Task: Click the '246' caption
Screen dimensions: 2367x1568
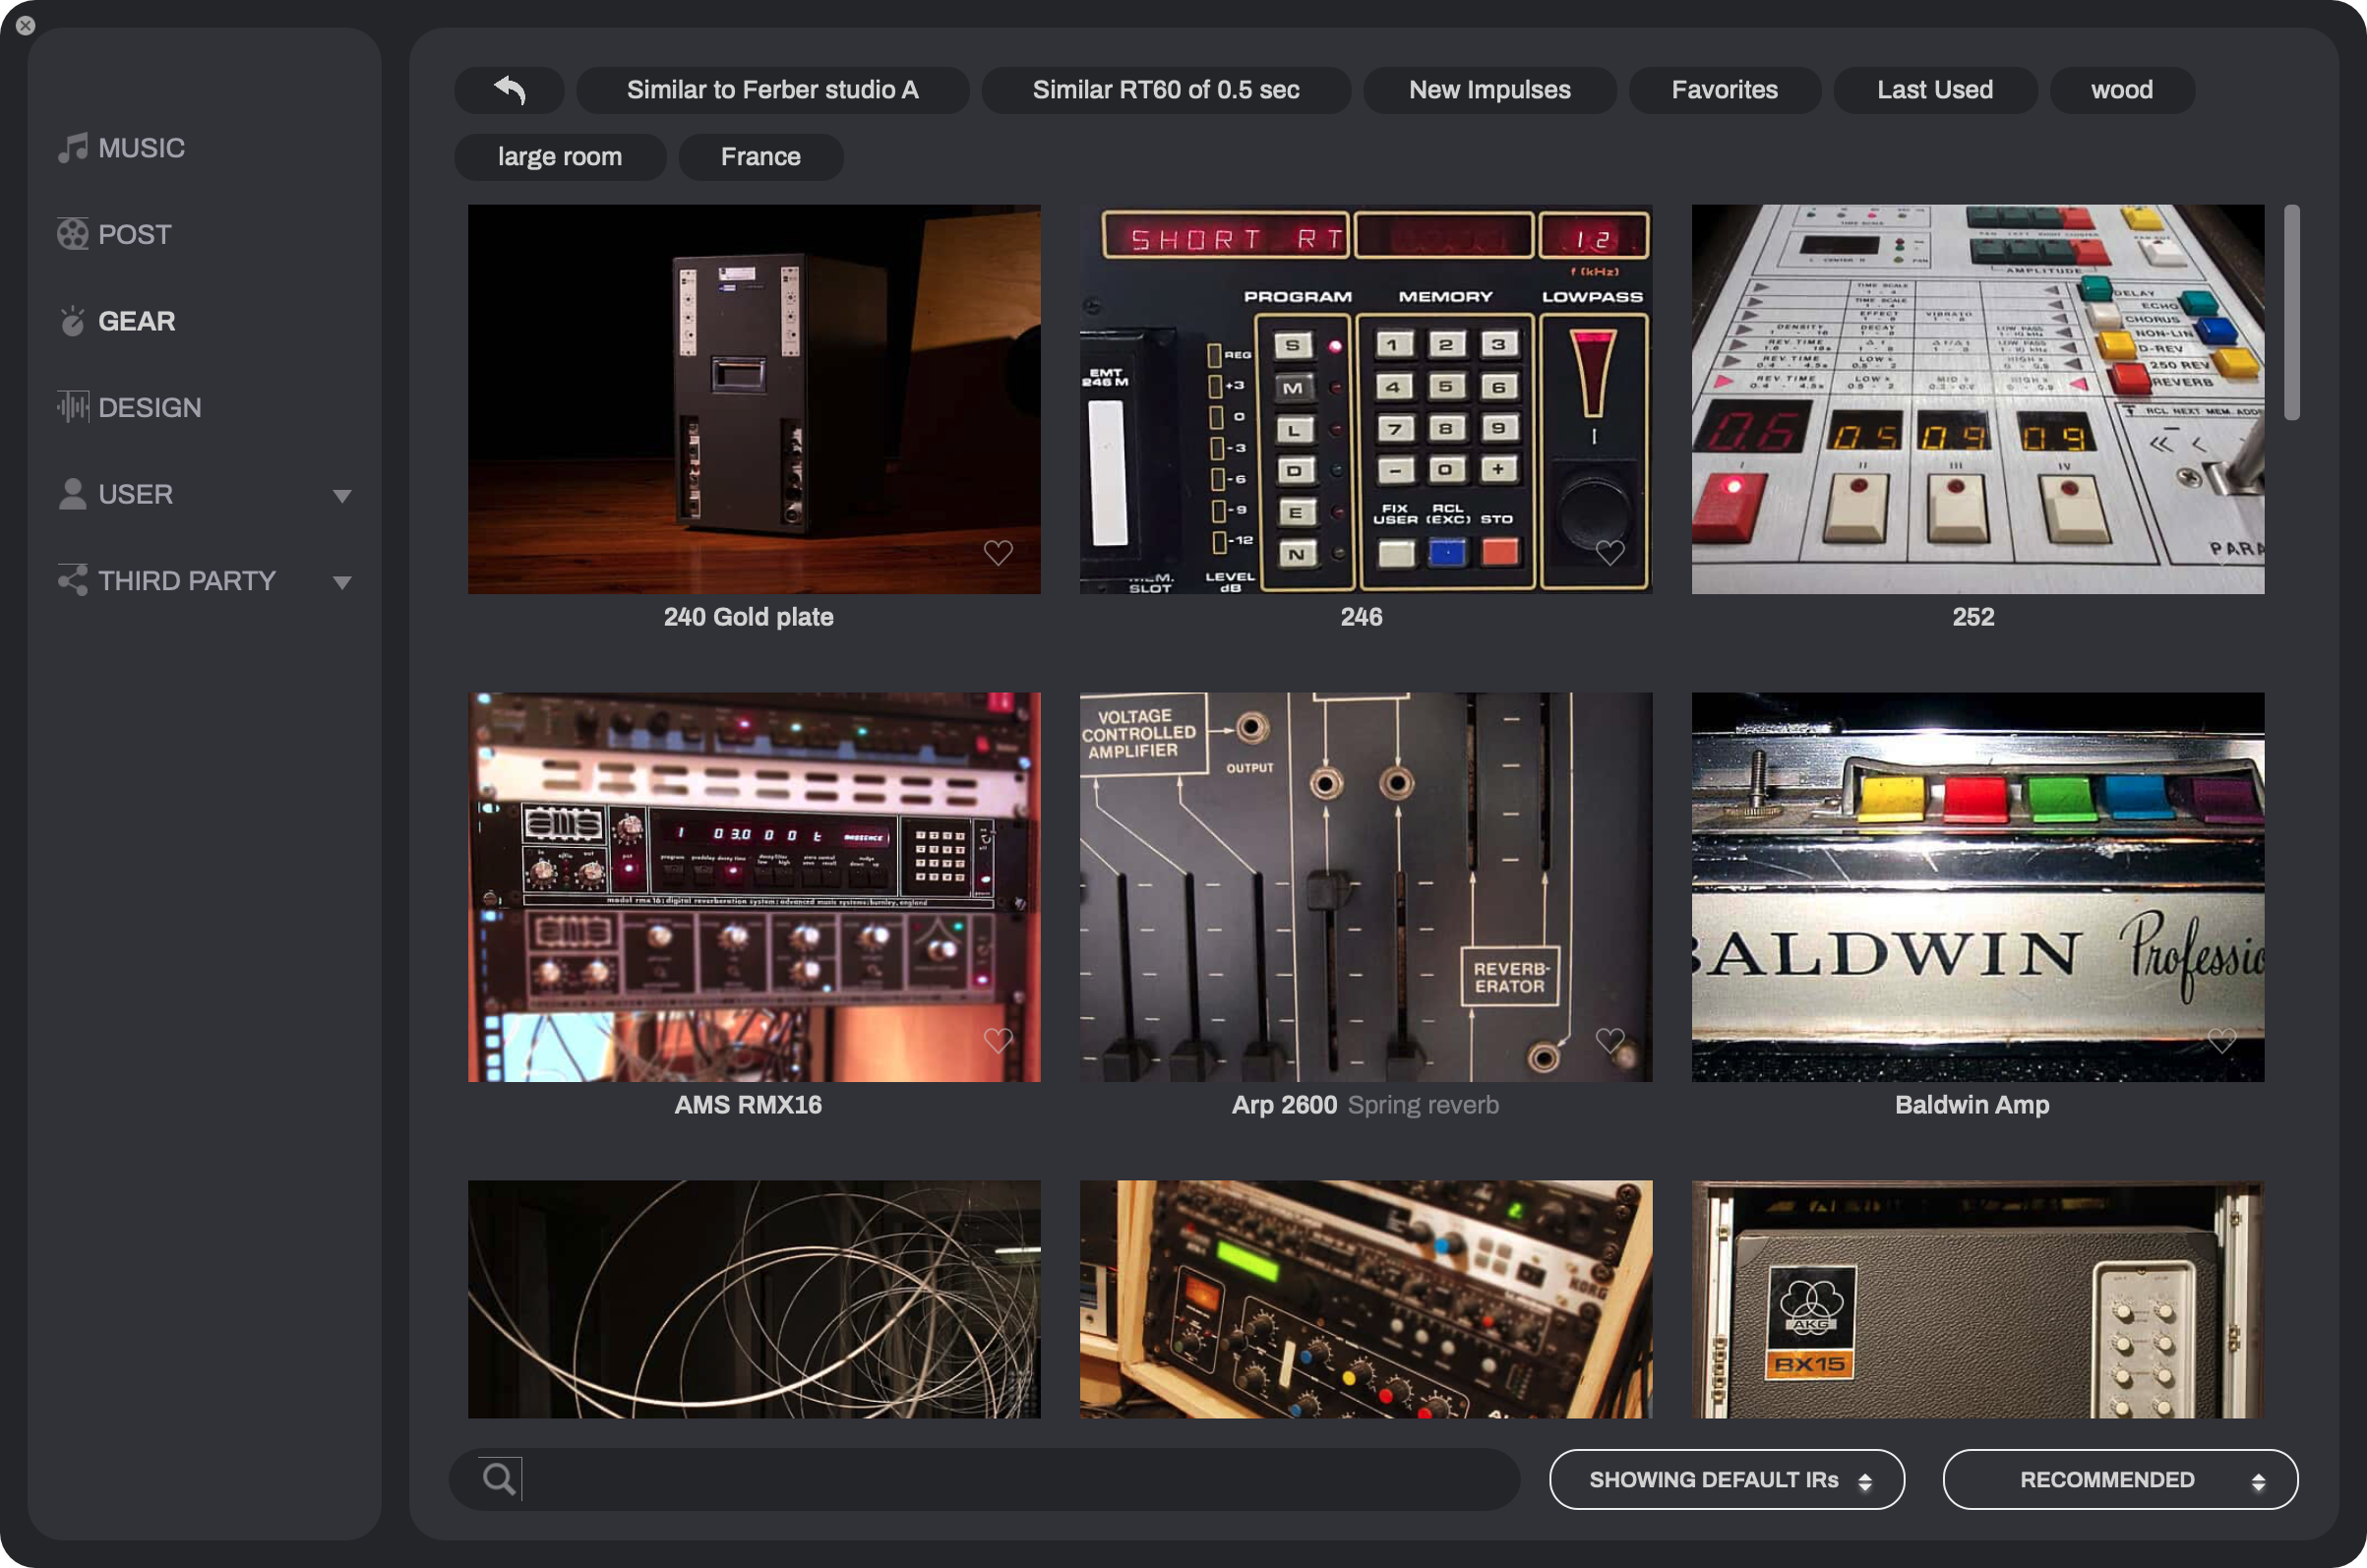Action: coord(1362,617)
